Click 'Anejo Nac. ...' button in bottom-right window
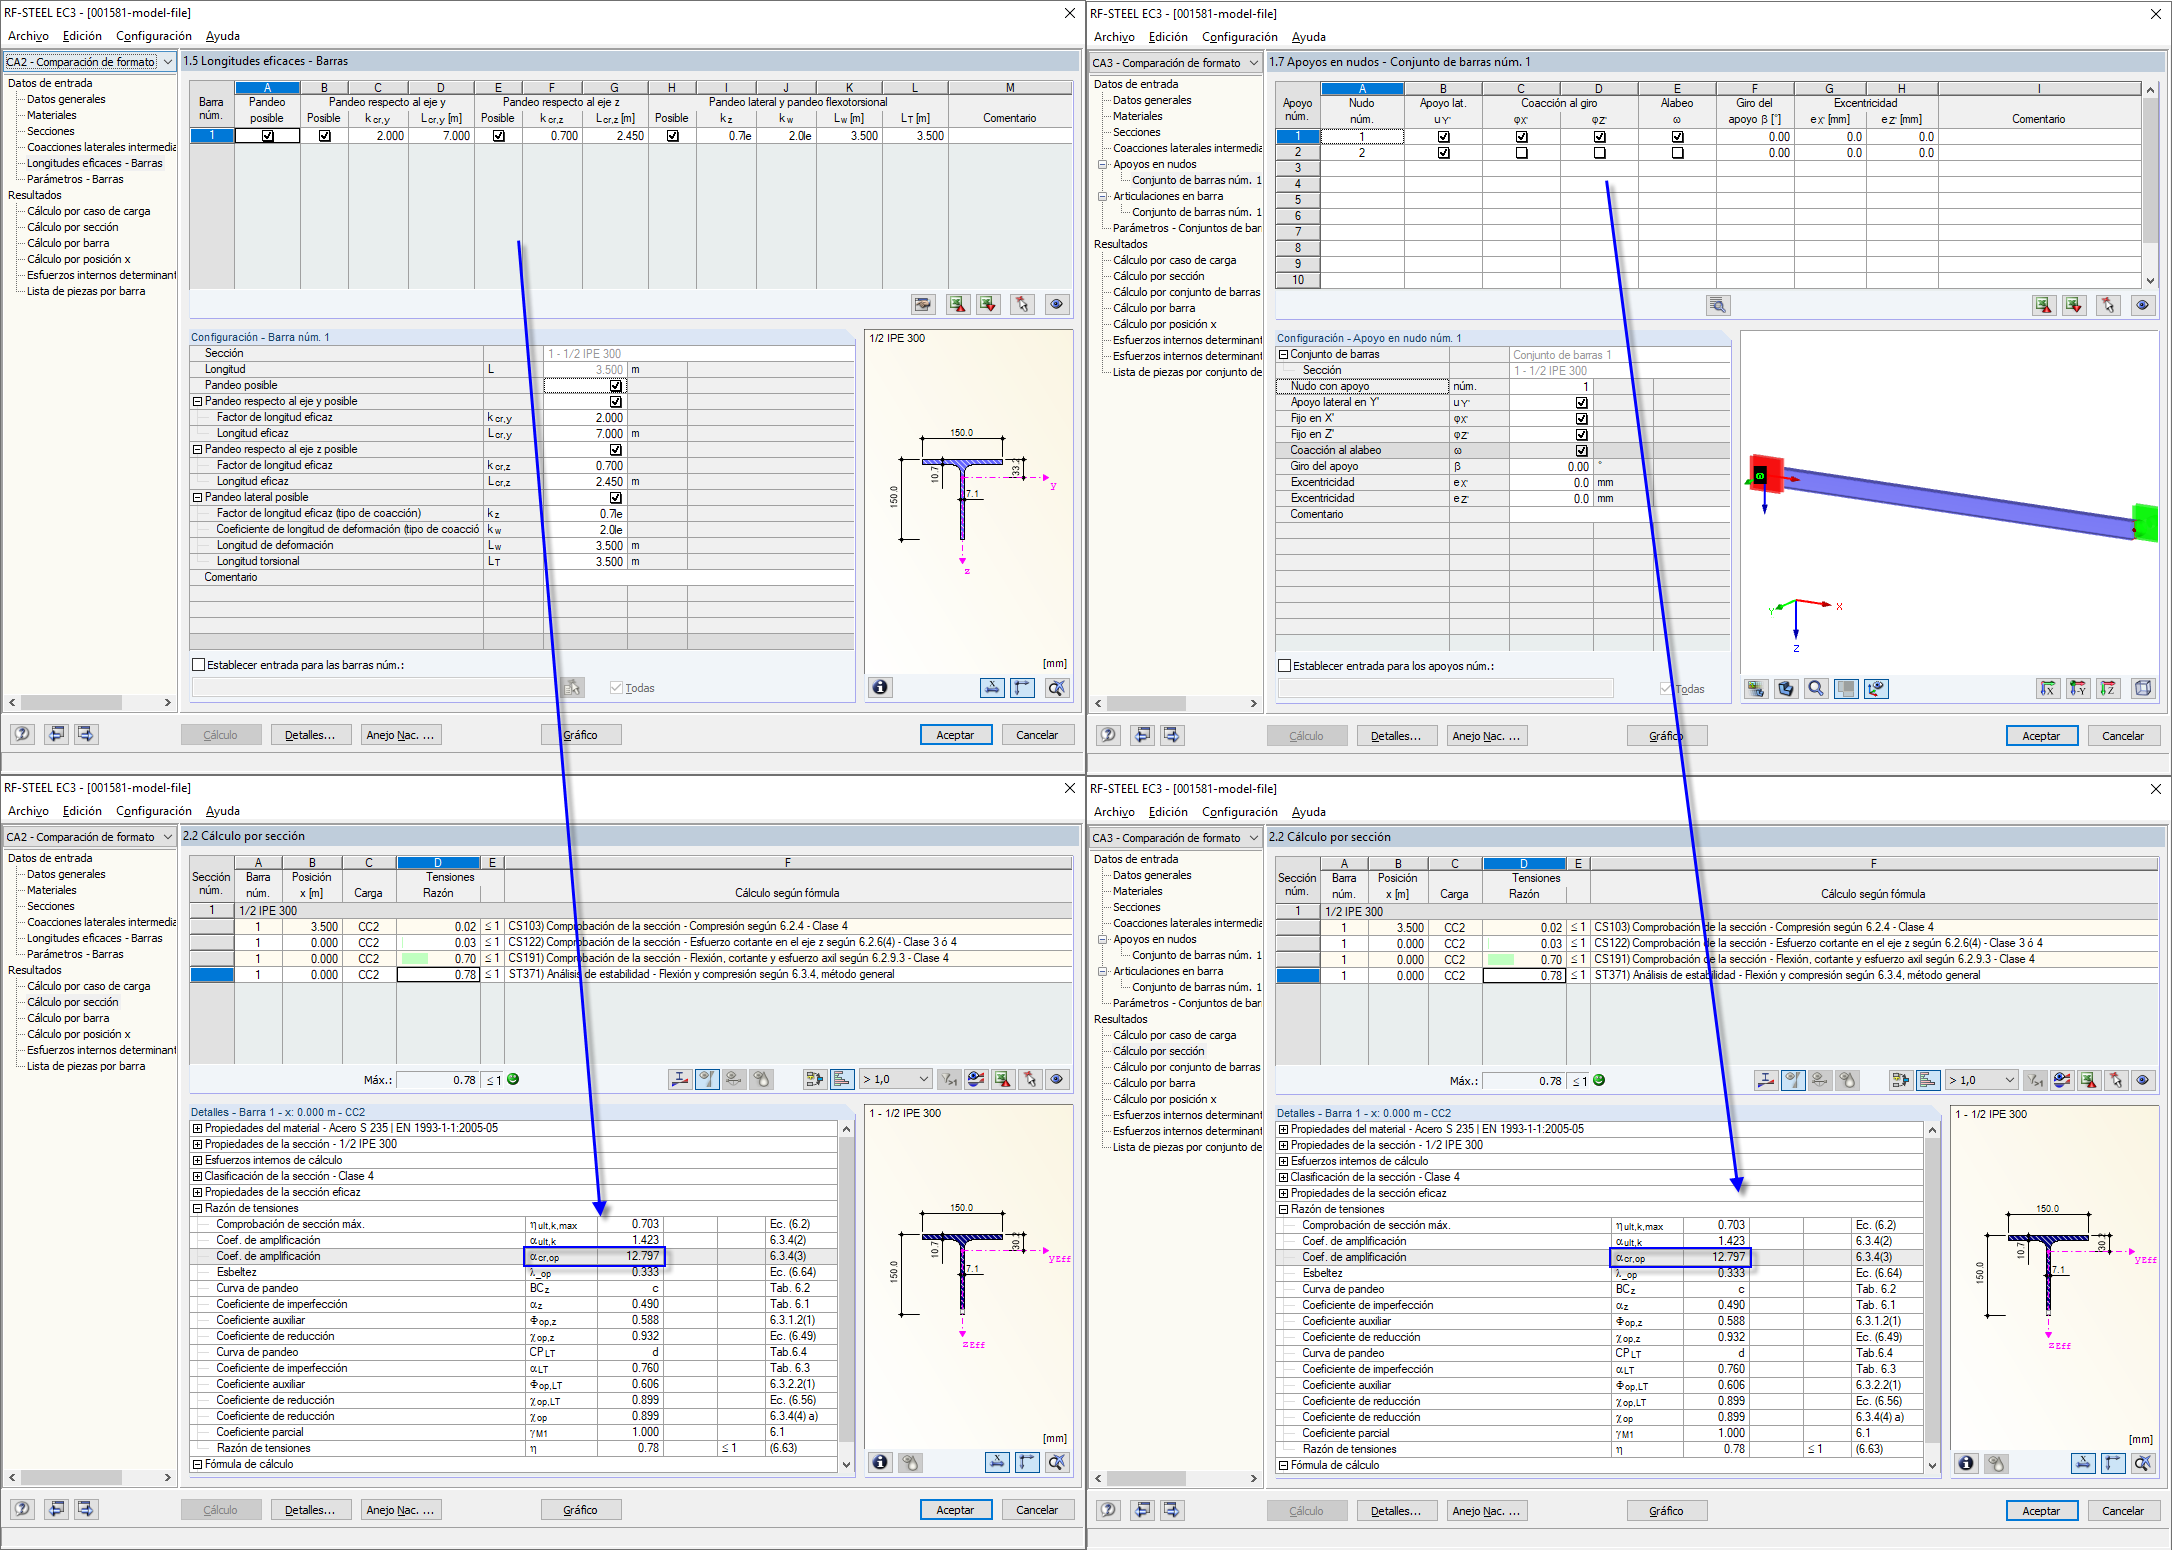Screen dimensions: 2172x1550 1485,1511
